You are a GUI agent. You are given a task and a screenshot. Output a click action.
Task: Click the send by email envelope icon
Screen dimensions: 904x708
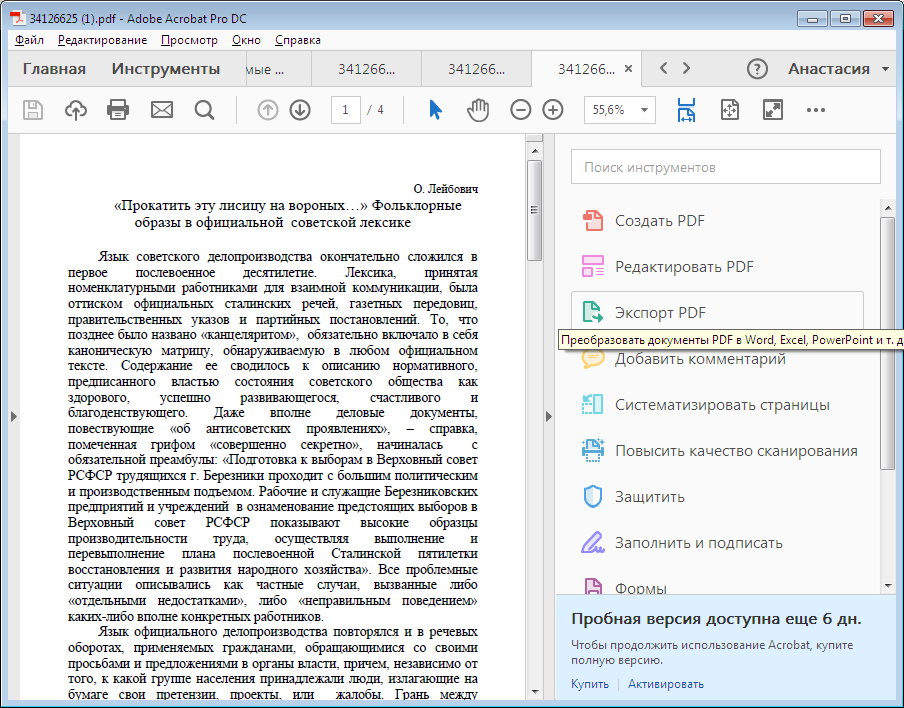coord(162,110)
